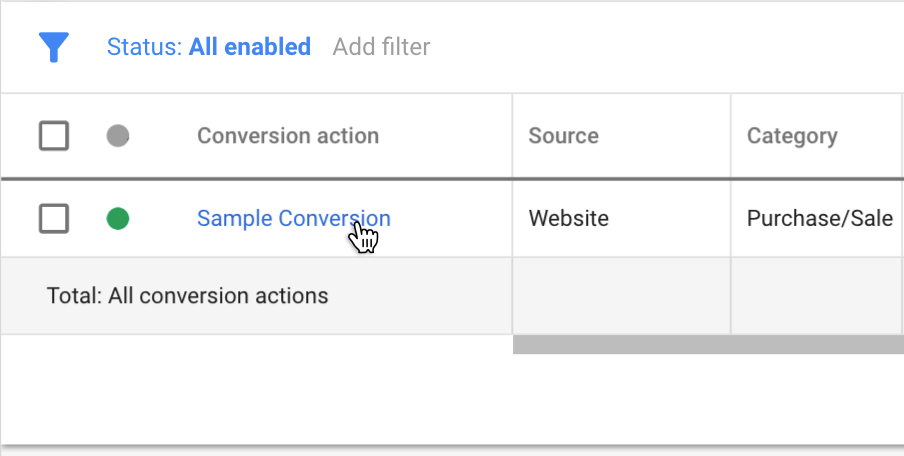Click the green enabled status dot

(x=118, y=218)
